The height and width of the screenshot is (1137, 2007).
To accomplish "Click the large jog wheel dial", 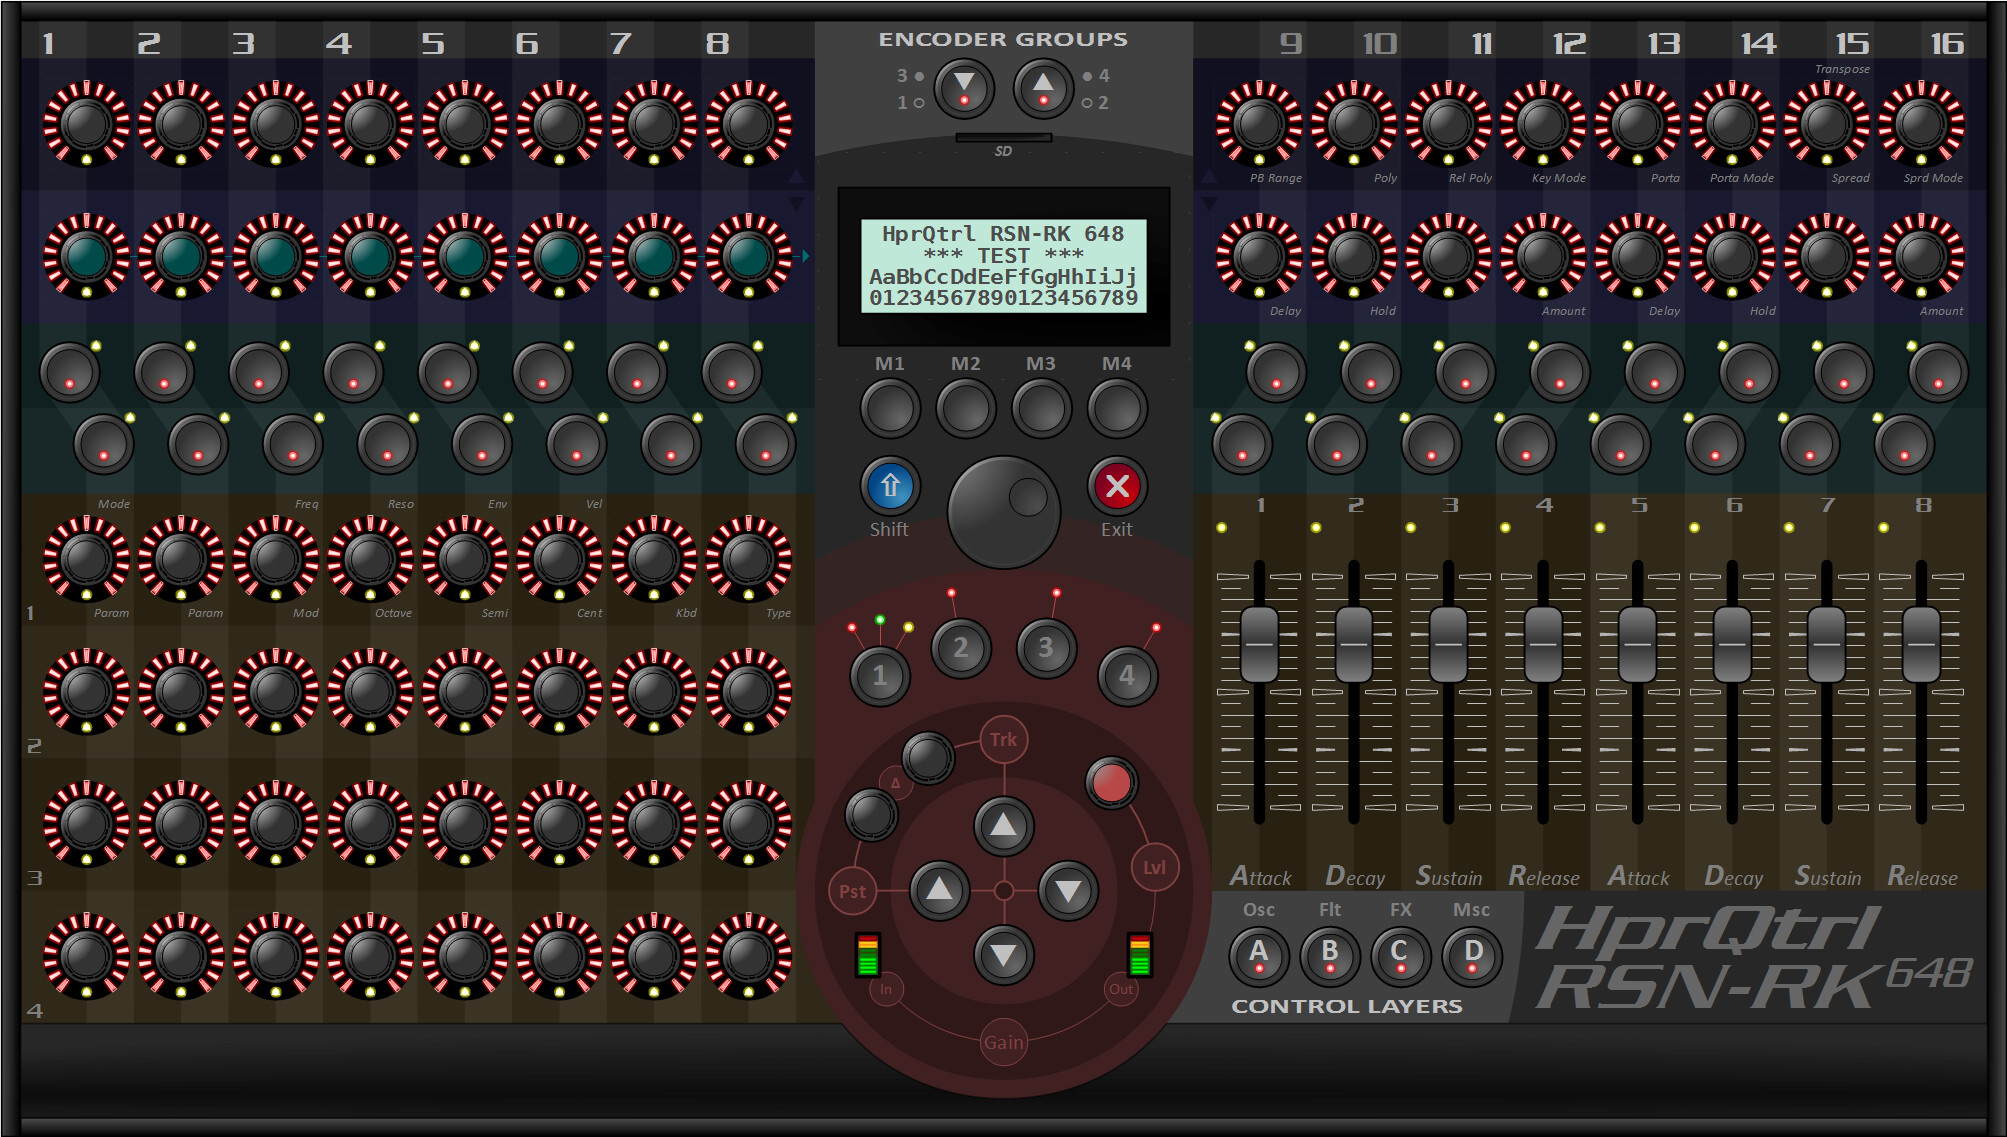I will [1003, 512].
